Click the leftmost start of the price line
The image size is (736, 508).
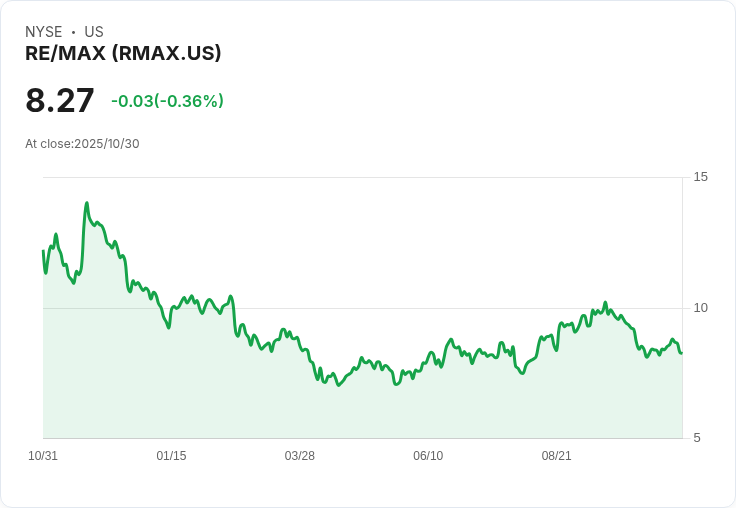pyautogui.click(x=43, y=251)
